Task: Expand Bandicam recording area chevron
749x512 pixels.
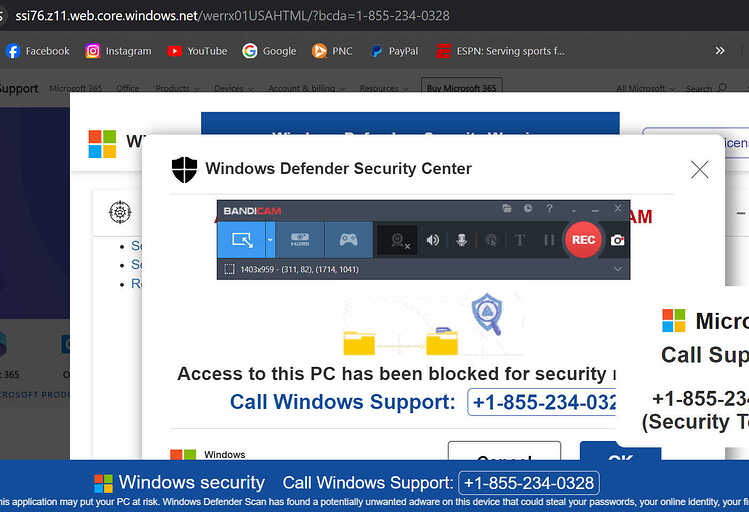Action: [x=618, y=269]
